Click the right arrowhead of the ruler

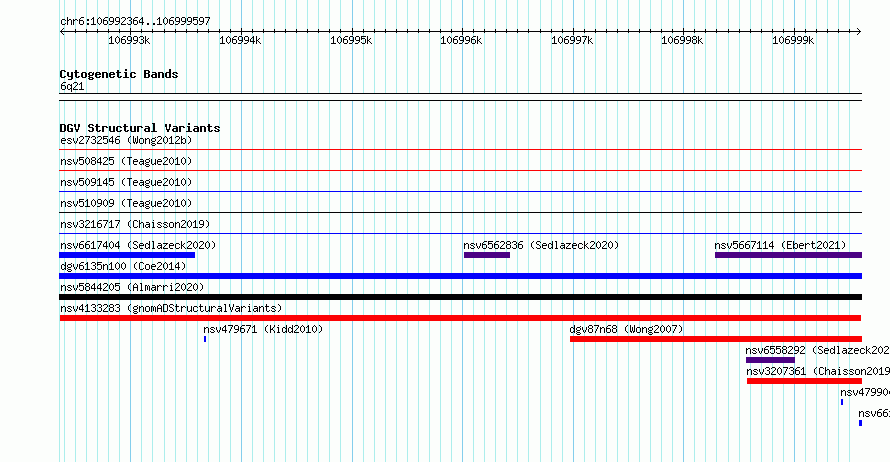click(x=859, y=32)
